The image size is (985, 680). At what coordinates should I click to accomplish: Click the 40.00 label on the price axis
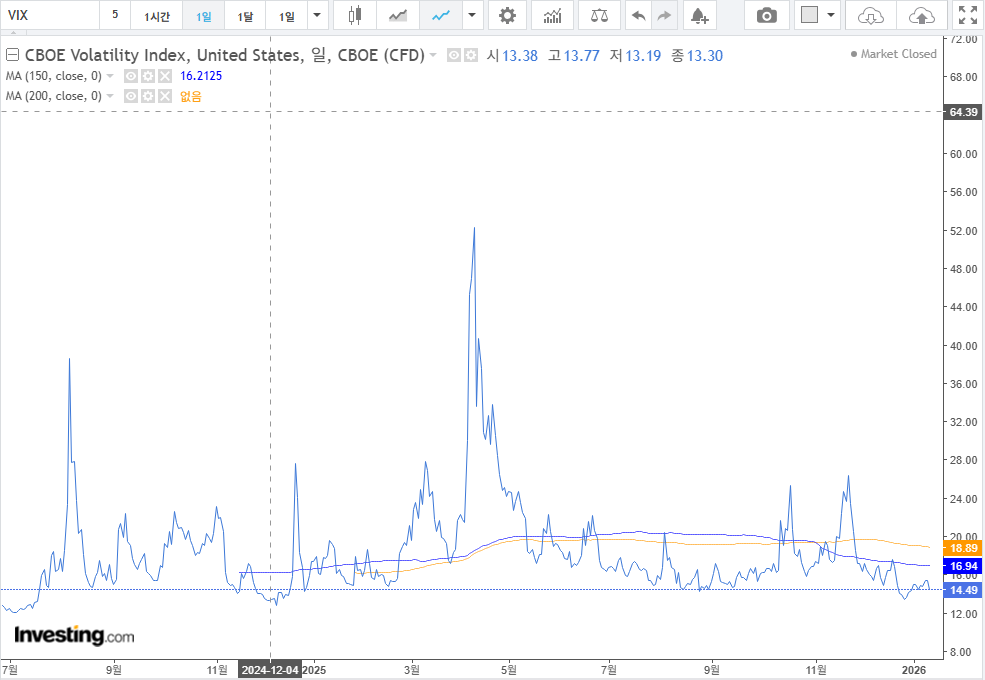point(963,346)
